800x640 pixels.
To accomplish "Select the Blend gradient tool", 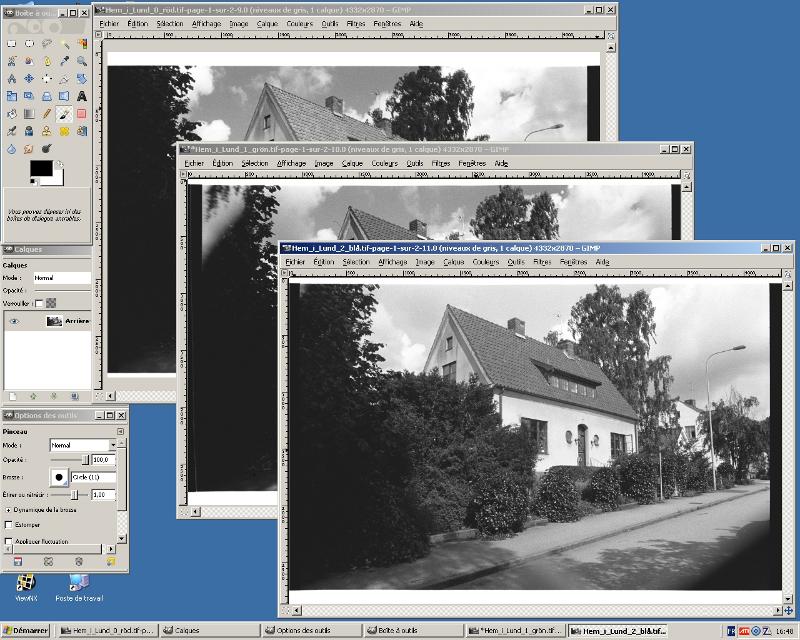I will tap(29, 113).
